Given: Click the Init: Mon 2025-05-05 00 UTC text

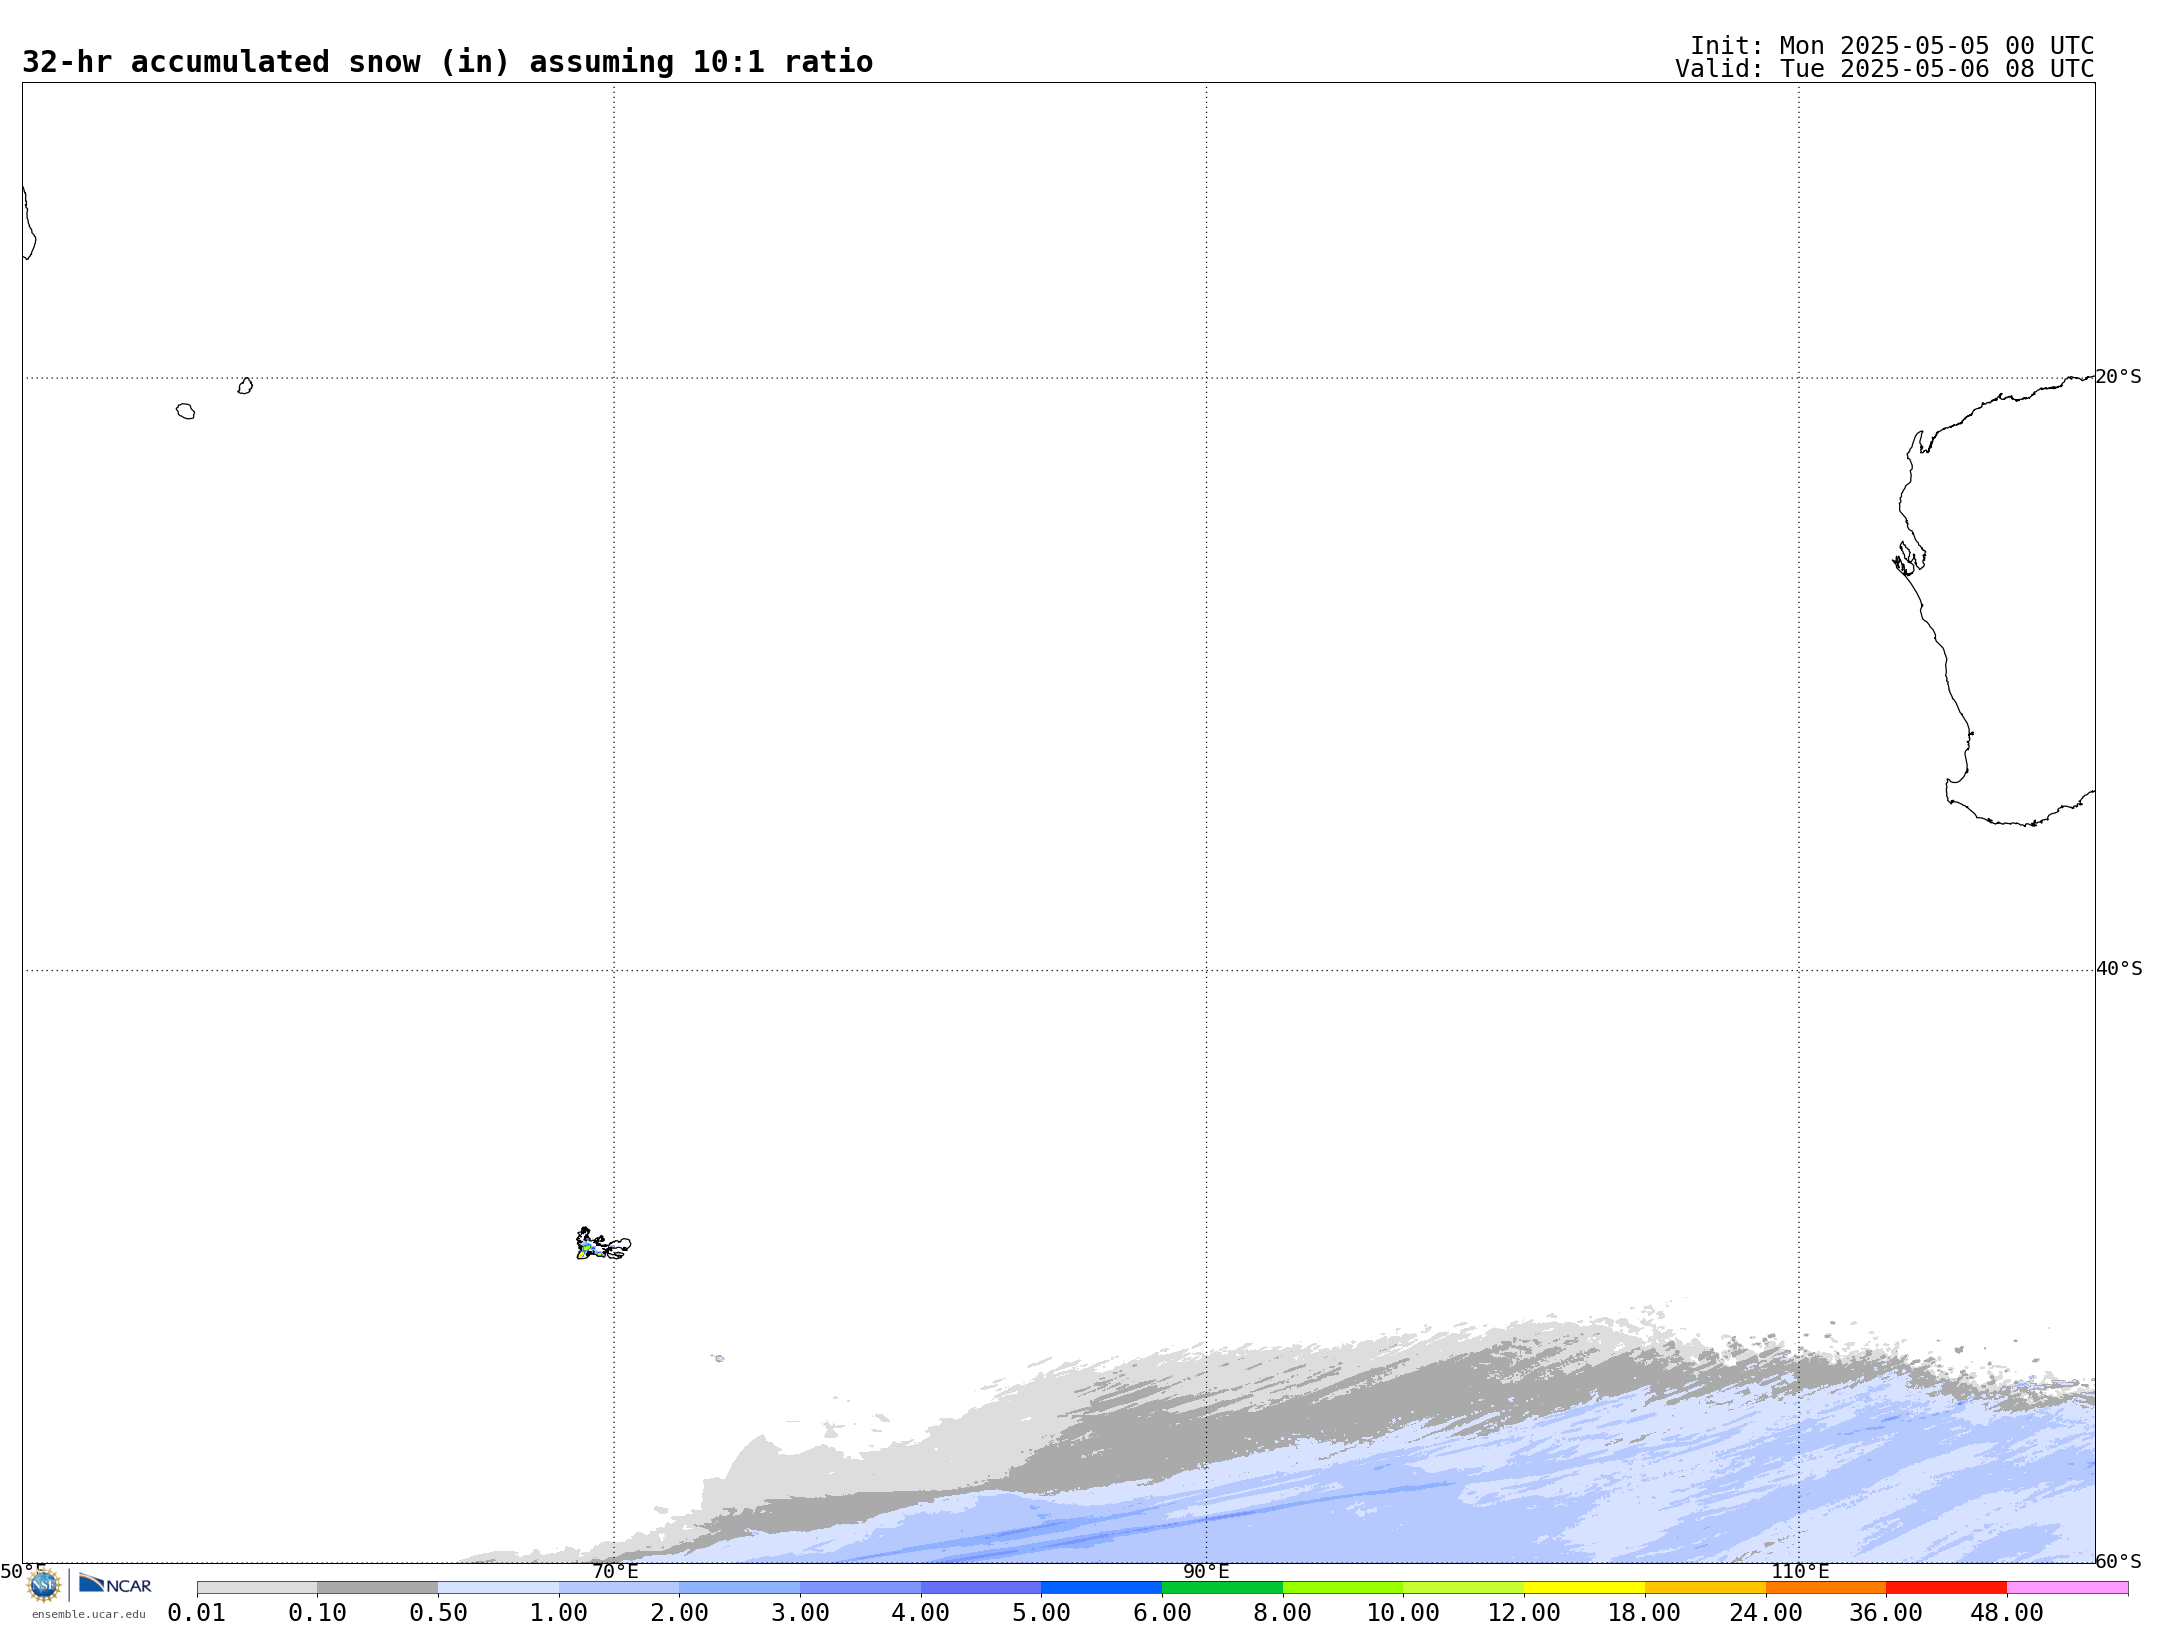Looking at the screenshot, I should click(x=1891, y=46).
